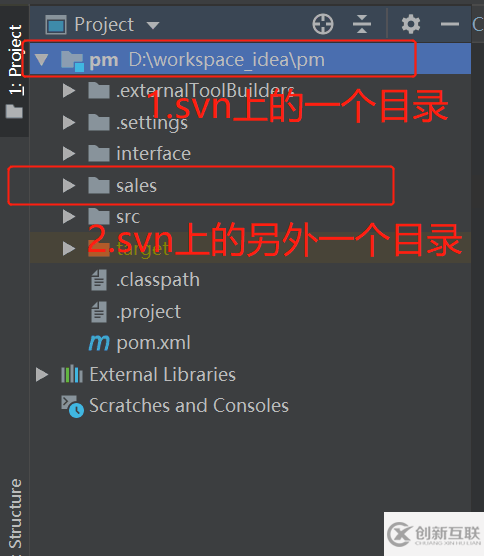Expand External Libraries node
The width and height of the screenshot is (484, 556).
pyautogui.click(x=42, y=374)
